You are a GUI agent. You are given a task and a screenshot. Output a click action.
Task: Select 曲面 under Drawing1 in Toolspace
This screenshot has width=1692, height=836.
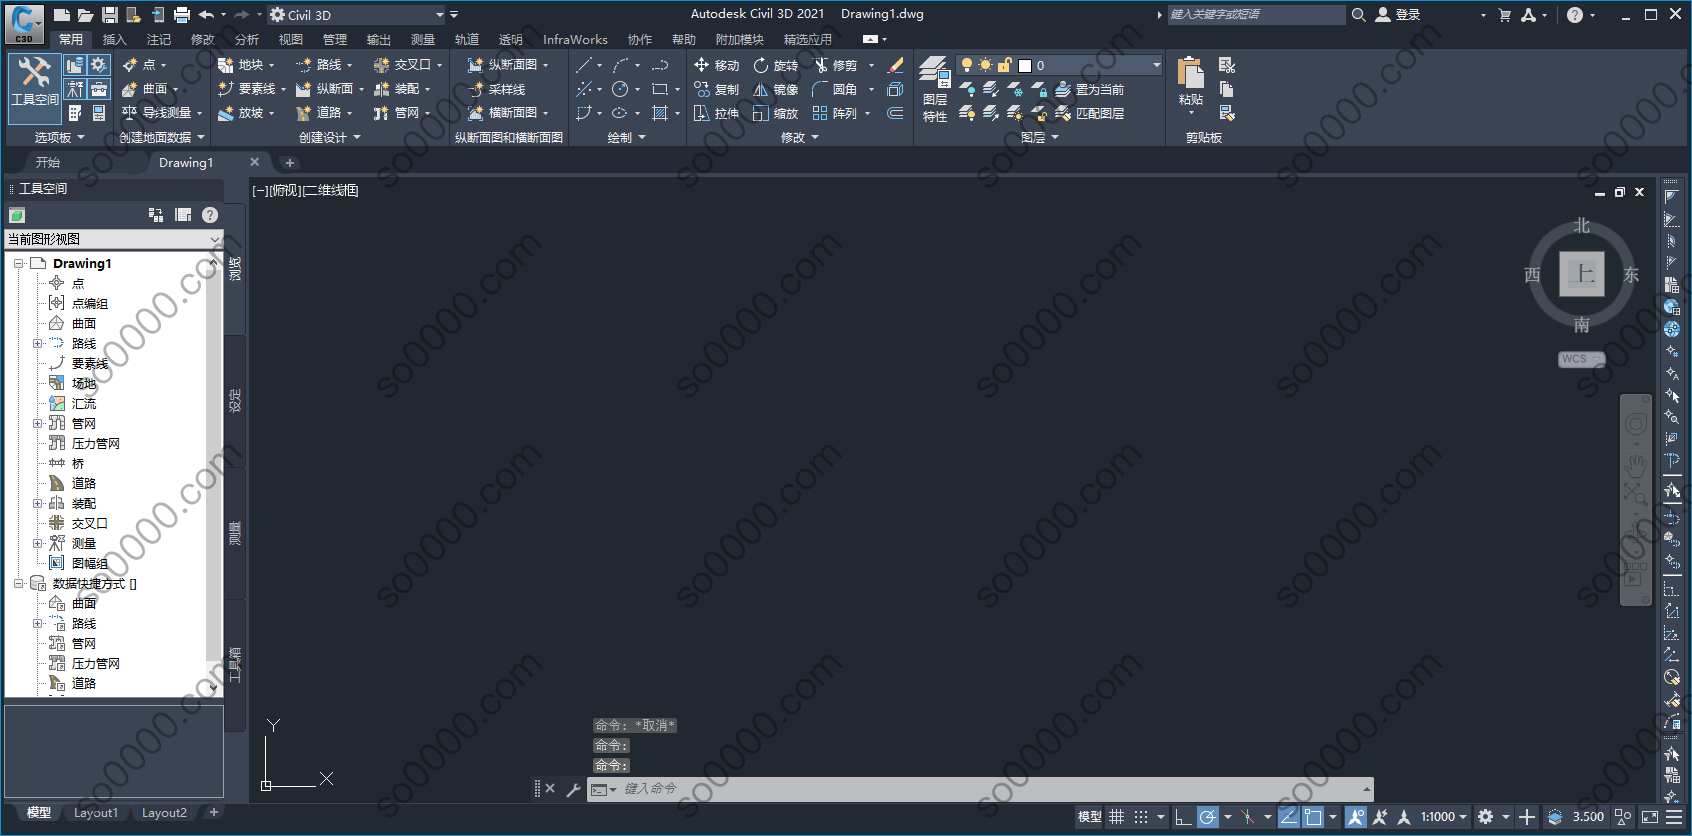(84, 323)
